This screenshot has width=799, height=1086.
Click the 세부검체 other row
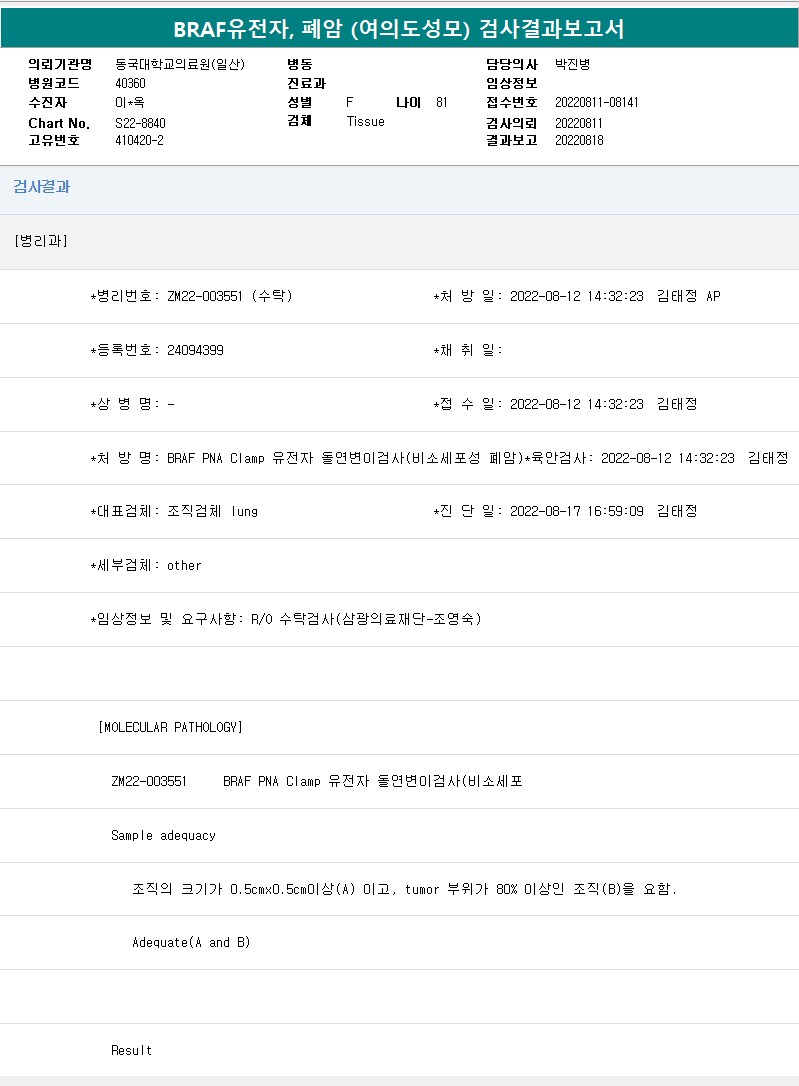146,565
